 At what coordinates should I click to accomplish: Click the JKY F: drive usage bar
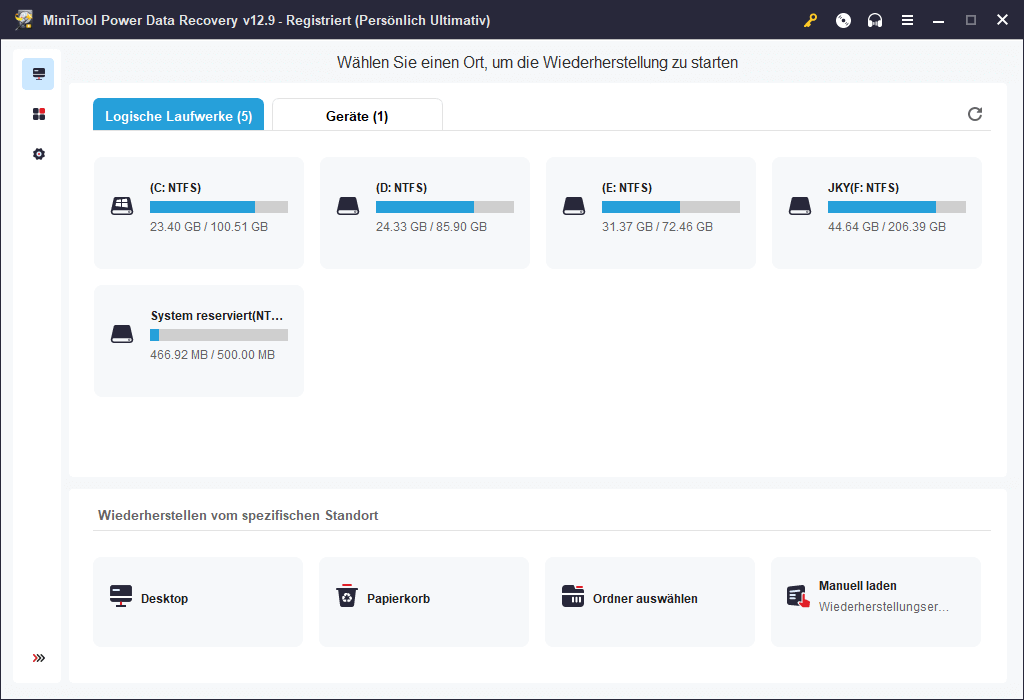[x=897, y=207]
